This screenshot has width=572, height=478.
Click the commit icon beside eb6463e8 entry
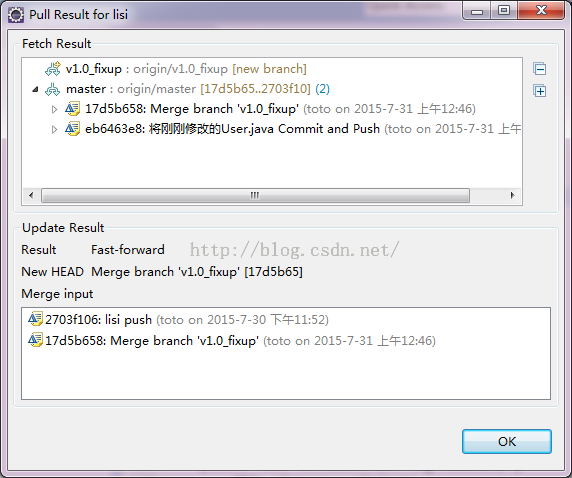(72, 129)
